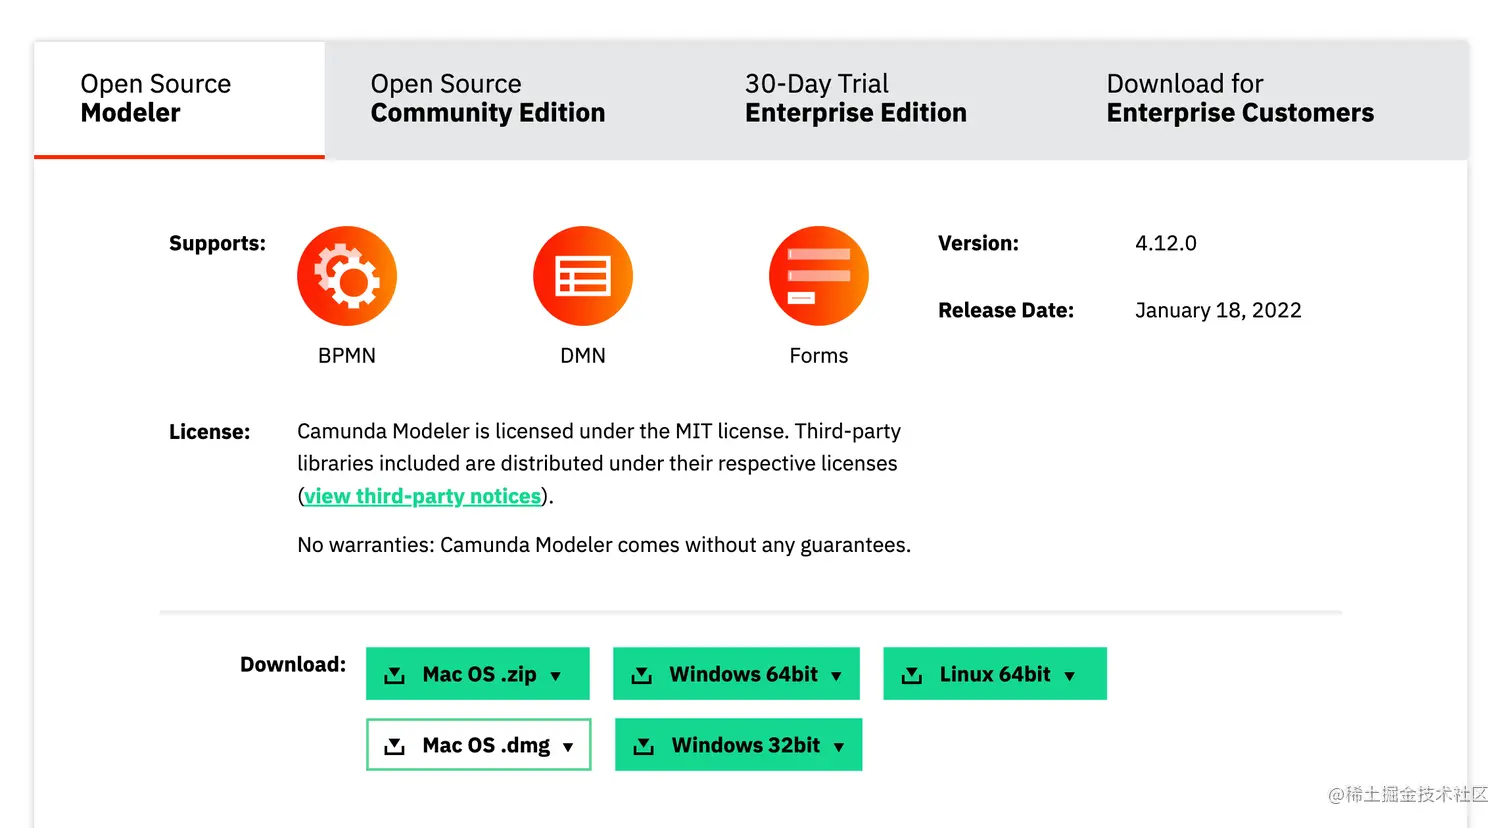
Task: Click the BPMN gear icon
Action: pyautogui.click(x=347, y=276)
